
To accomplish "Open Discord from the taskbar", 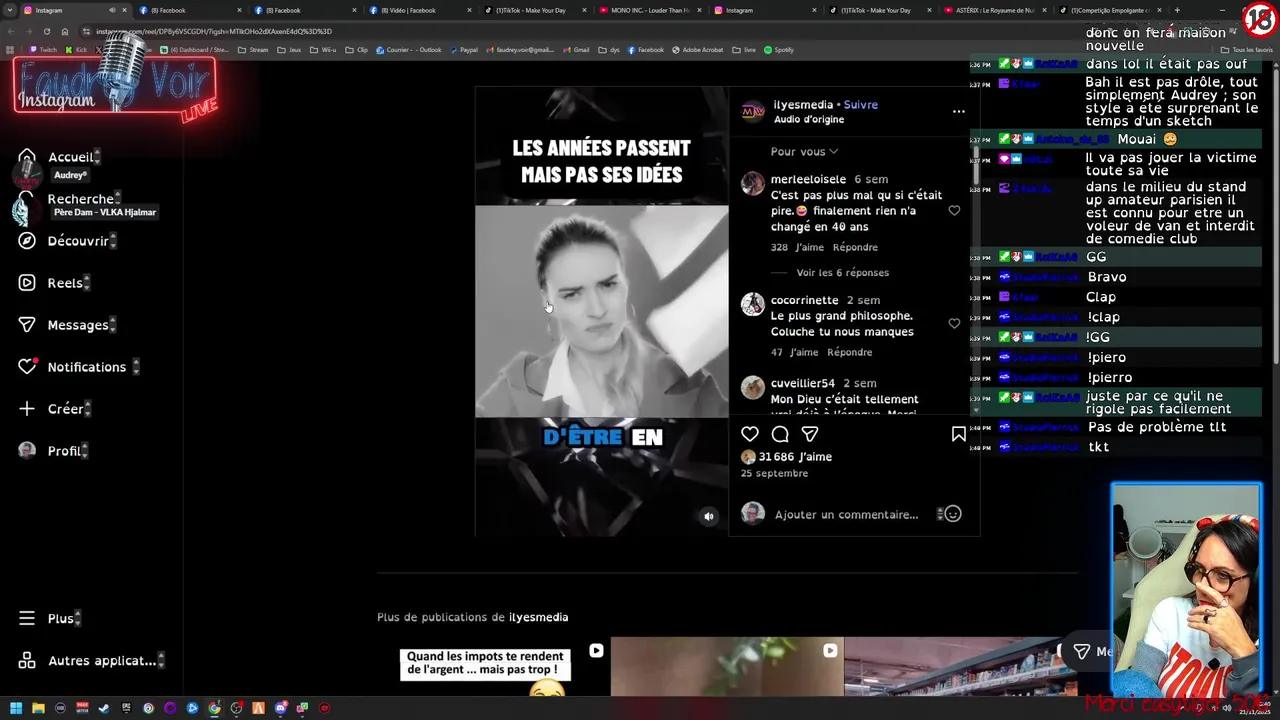I will pos(281,708).
